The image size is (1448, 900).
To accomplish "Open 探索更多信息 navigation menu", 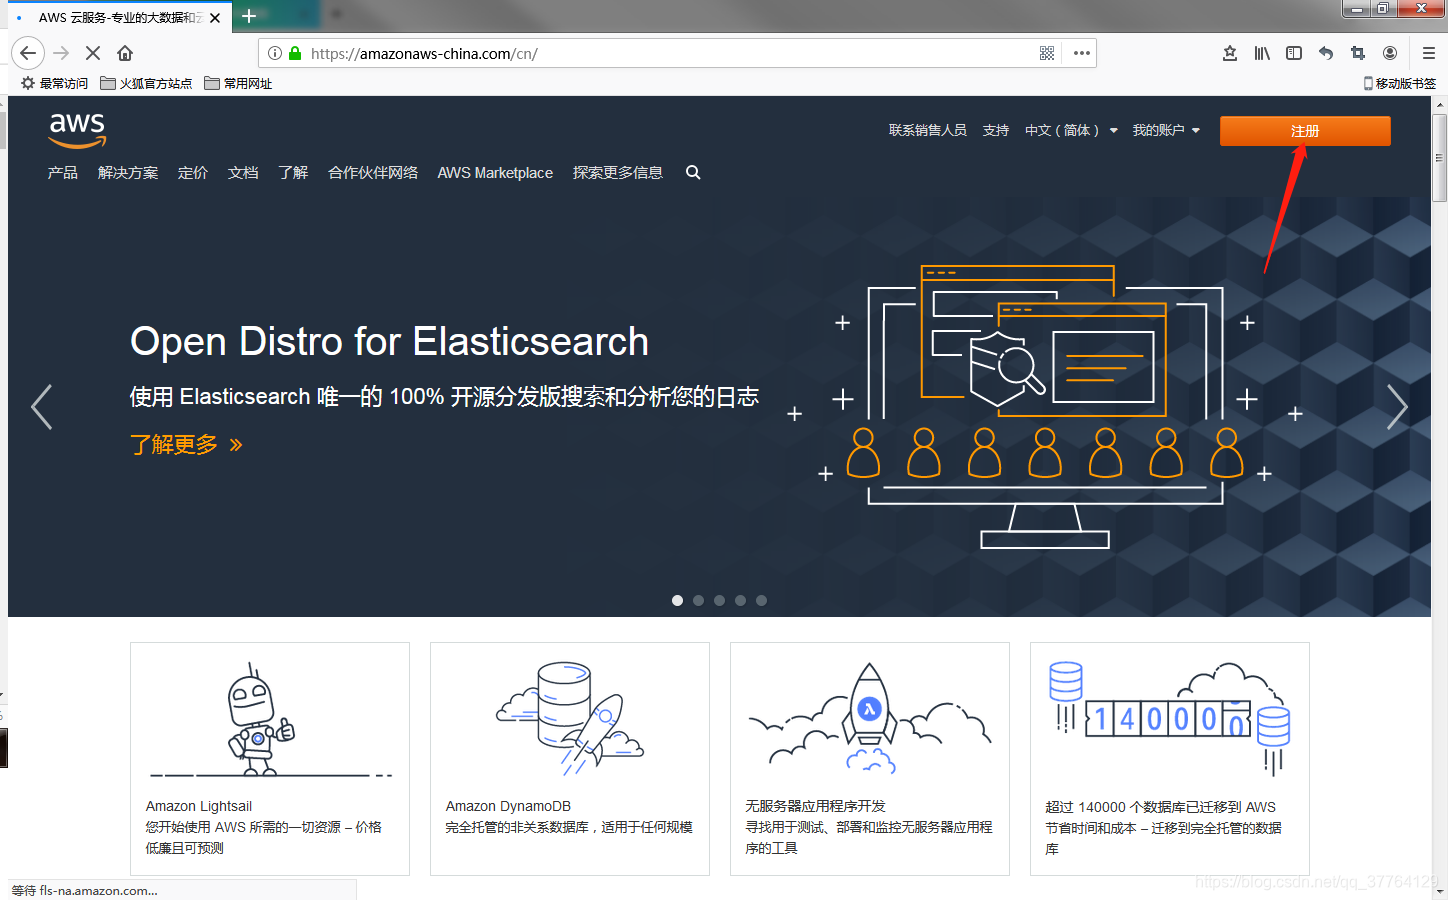I will (618, 172).
